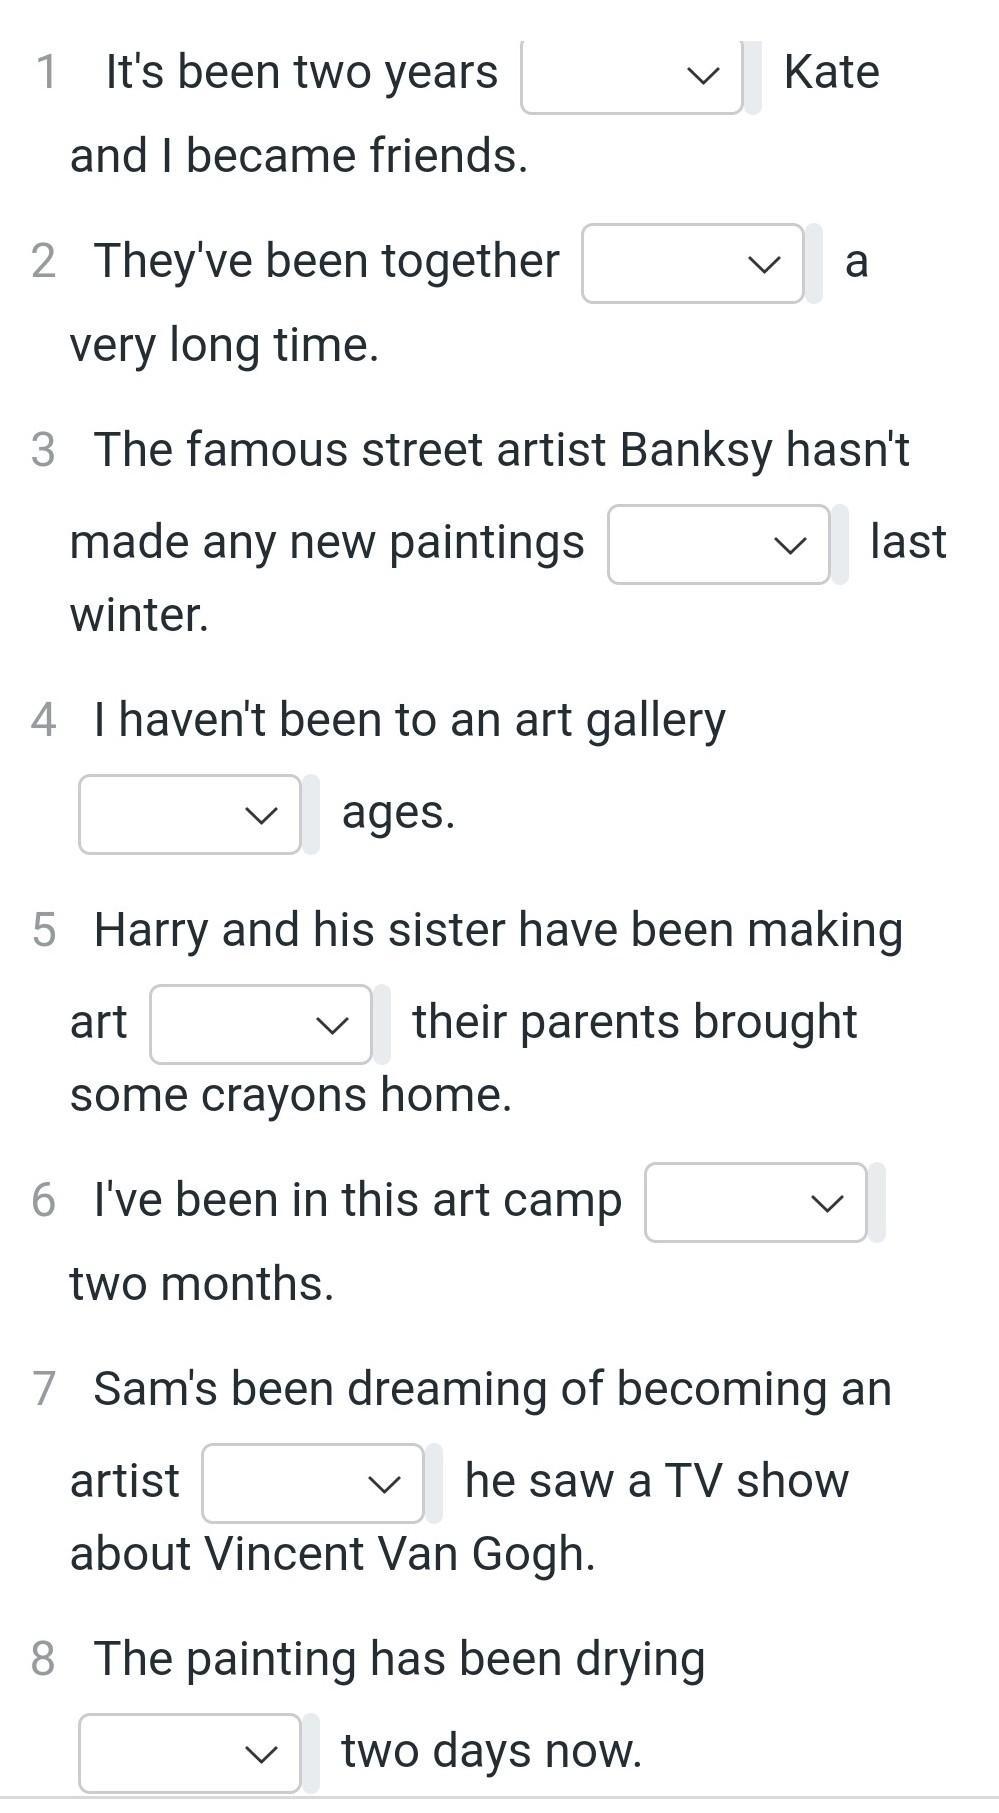Open the dropdown after 'art camp'
This screenshot has height=1813, width=999.
tap(755, 1203)
